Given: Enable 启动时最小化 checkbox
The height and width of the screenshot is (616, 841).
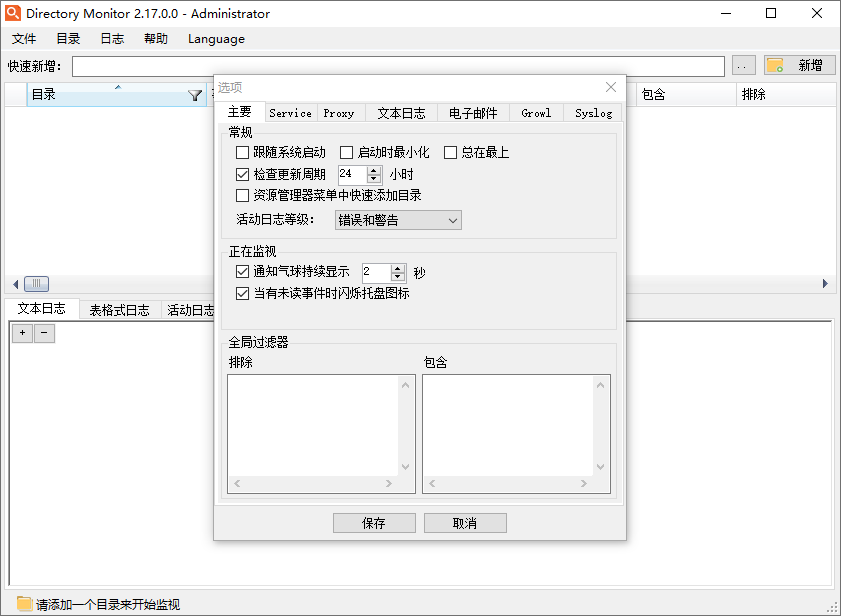Looking at the screenshot, I should 346,152.
